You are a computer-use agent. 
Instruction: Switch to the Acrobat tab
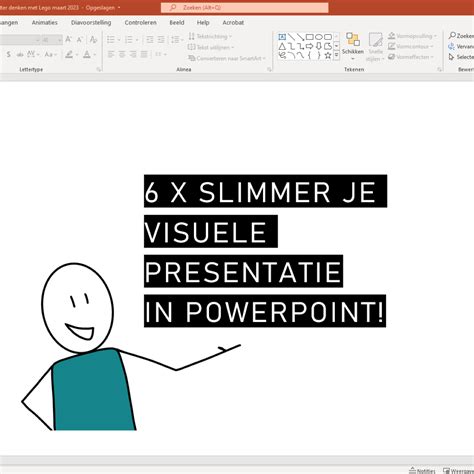[233, 23]
